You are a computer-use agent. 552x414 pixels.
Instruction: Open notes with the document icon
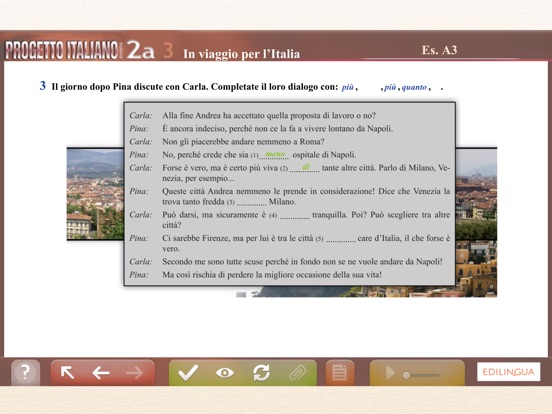[x=339, y=372]
